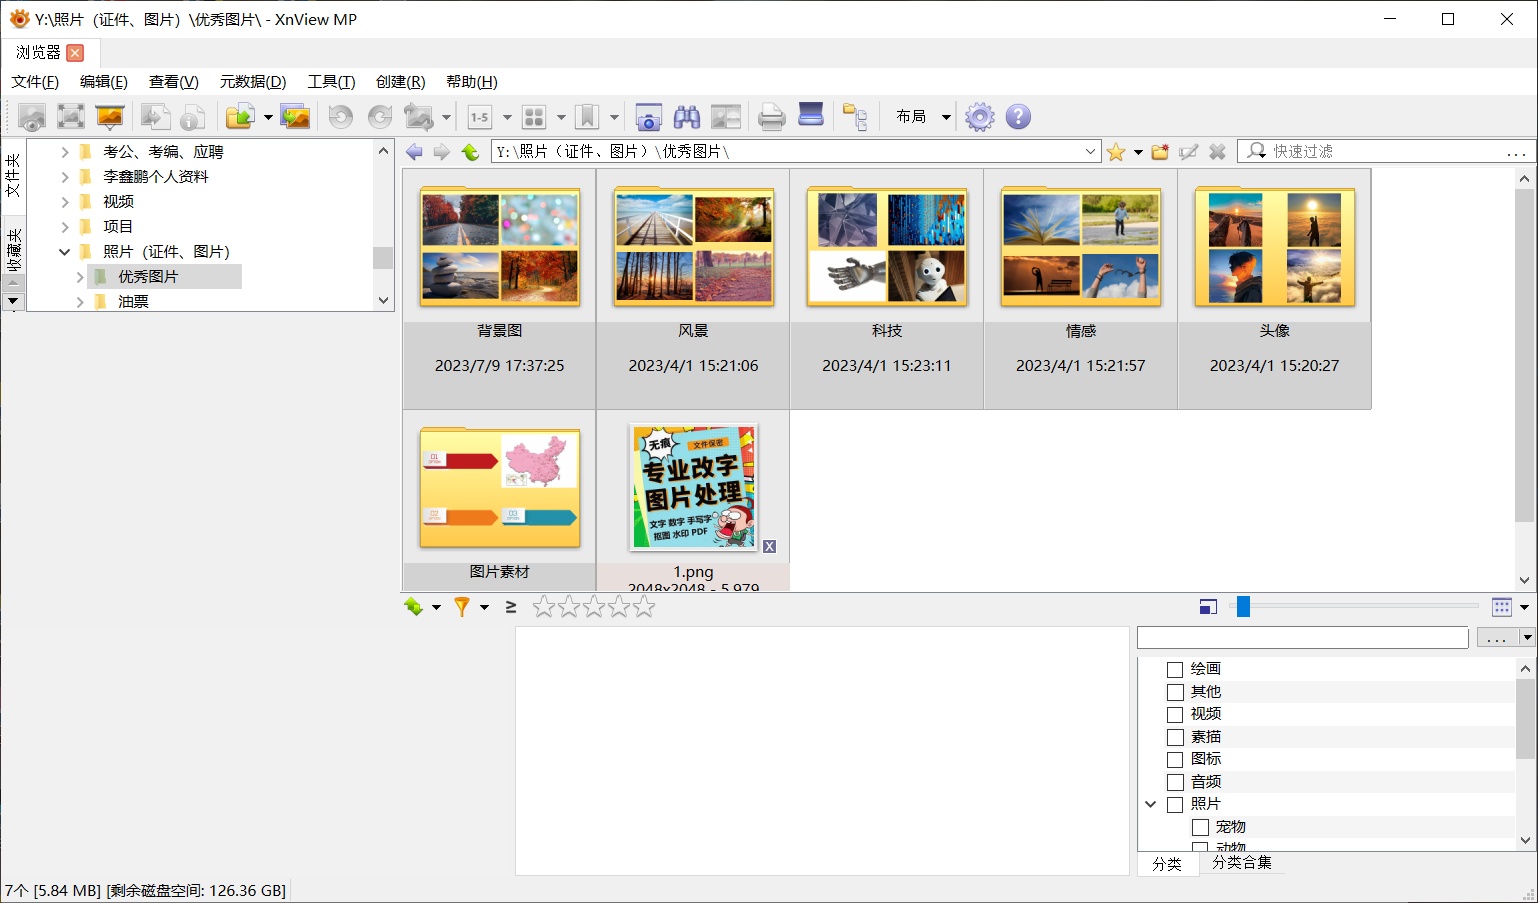Image resolution: width=1538 pixels, height=903 pixels.
Task: Open the 布局 layout dropdown
Action: point(923,117)
